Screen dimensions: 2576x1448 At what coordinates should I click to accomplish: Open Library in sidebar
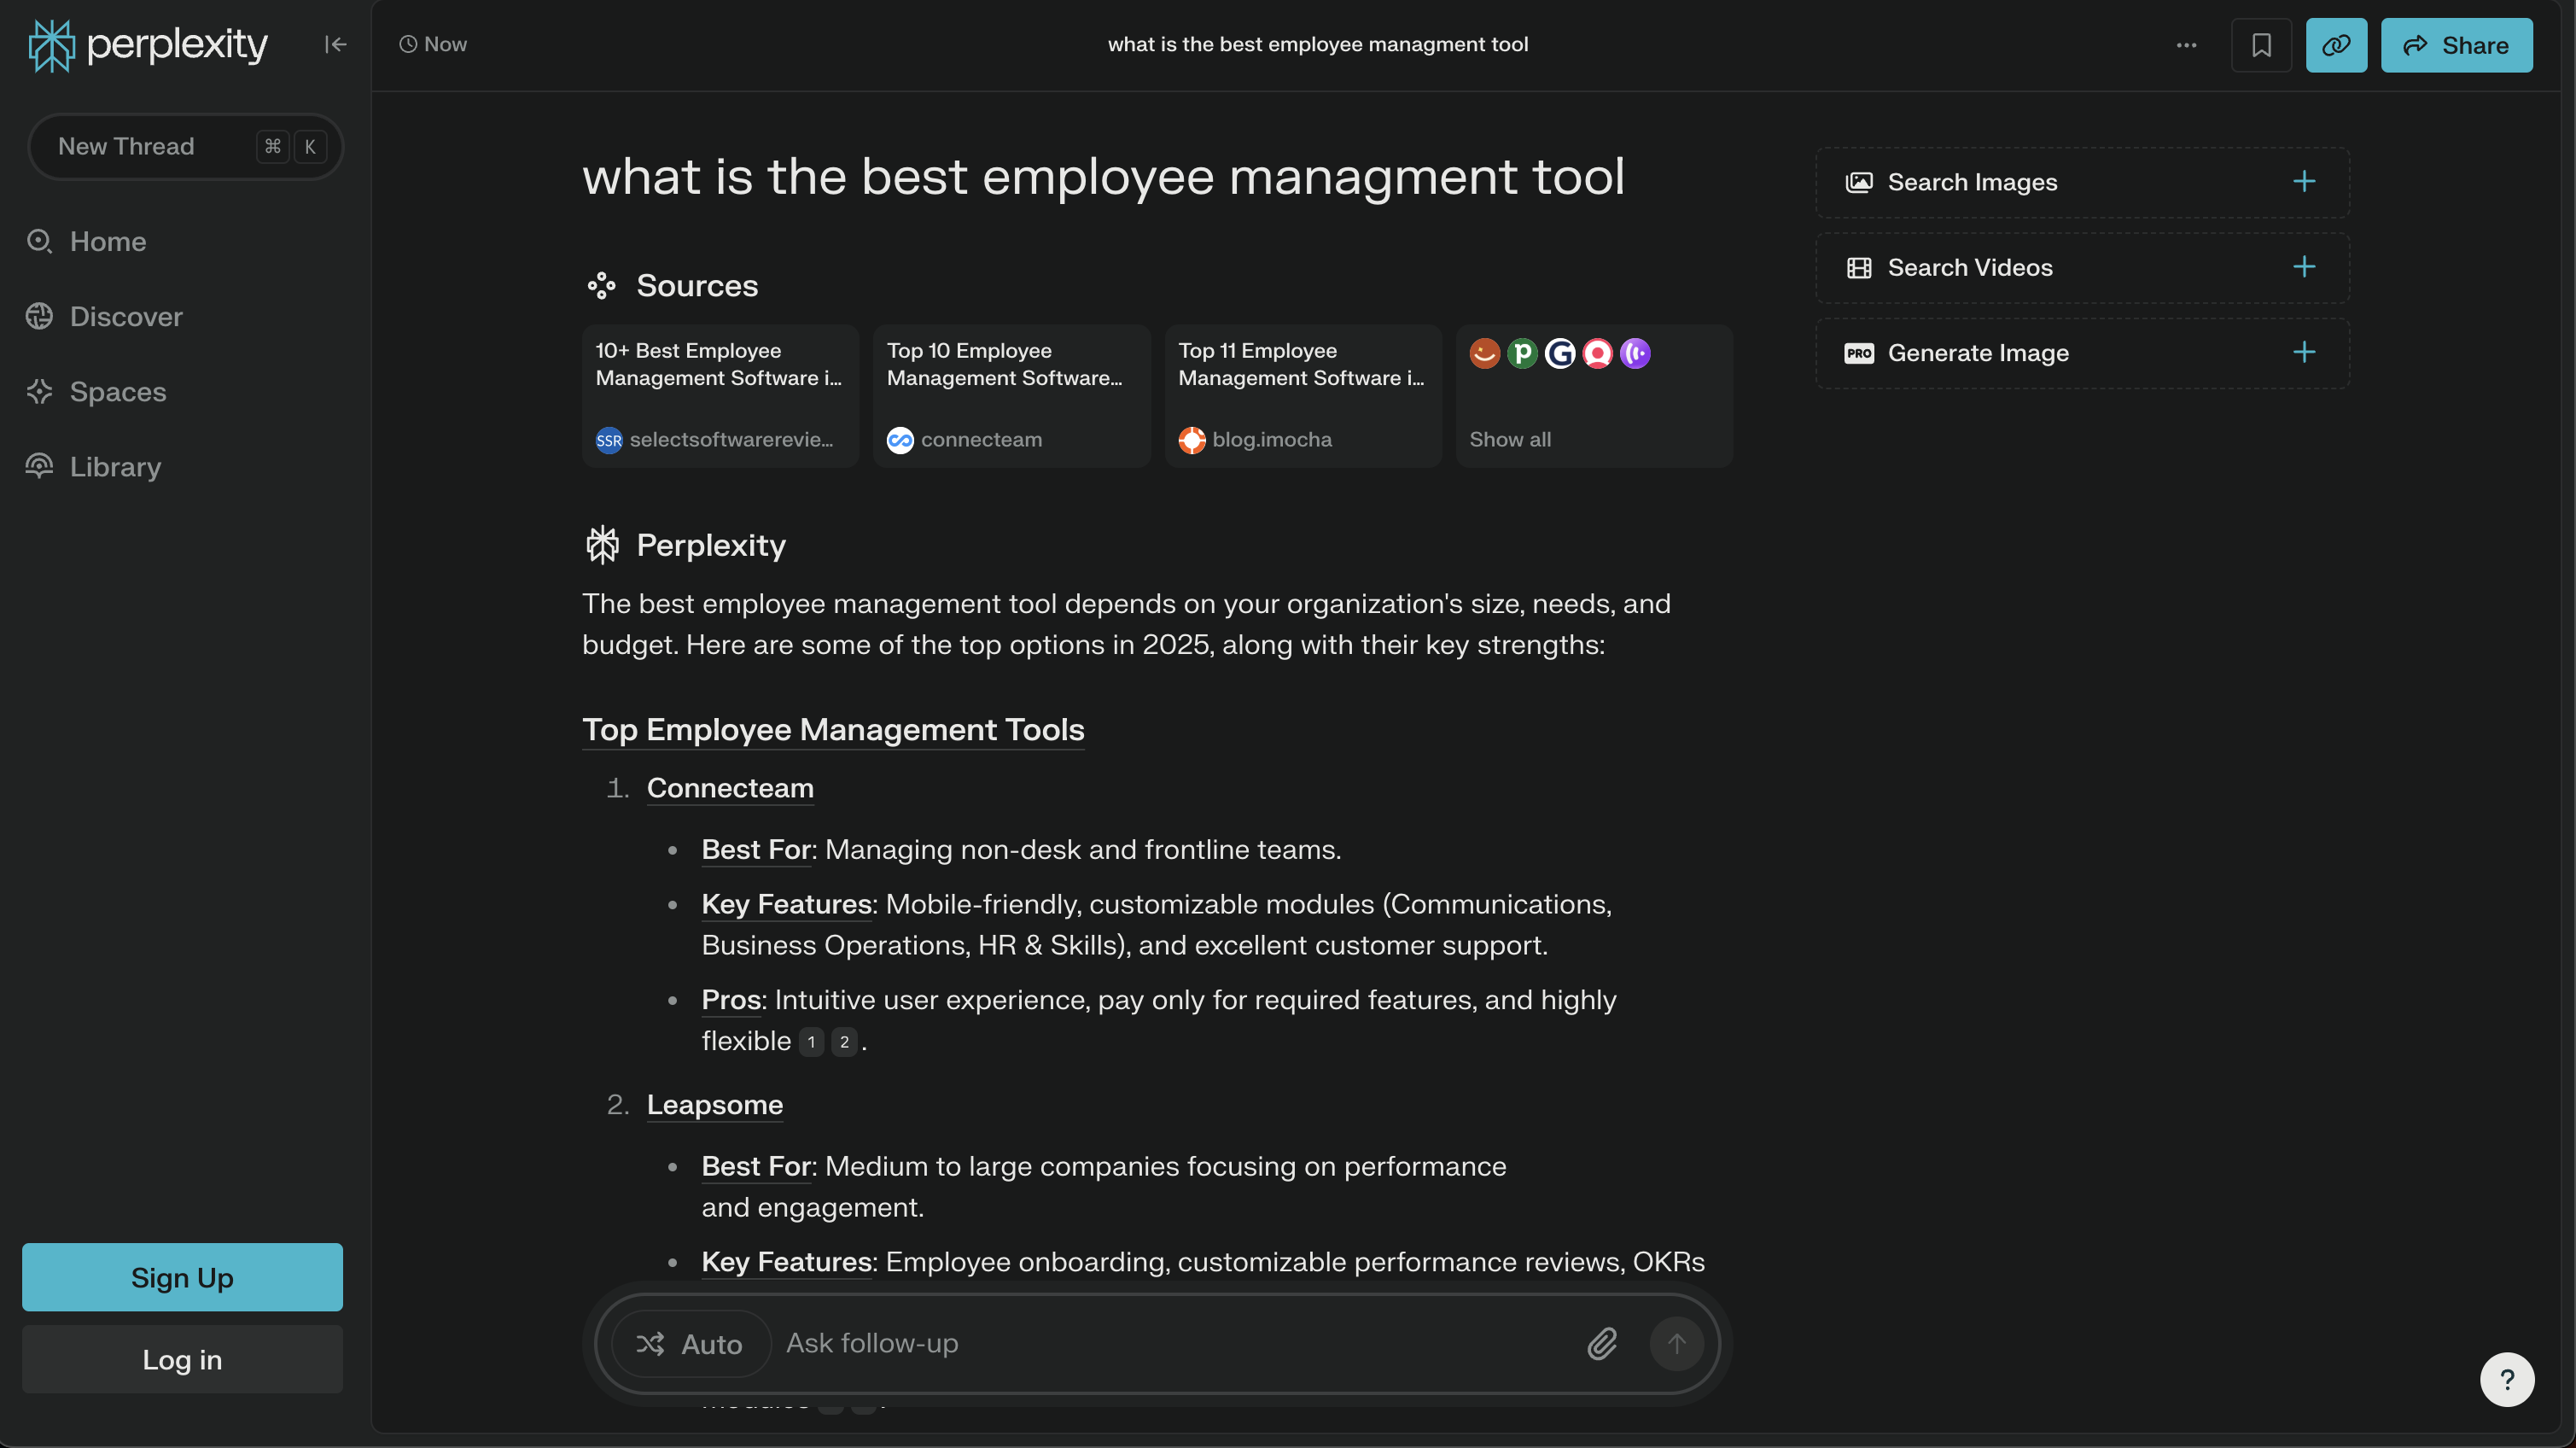tap(115, 467)
